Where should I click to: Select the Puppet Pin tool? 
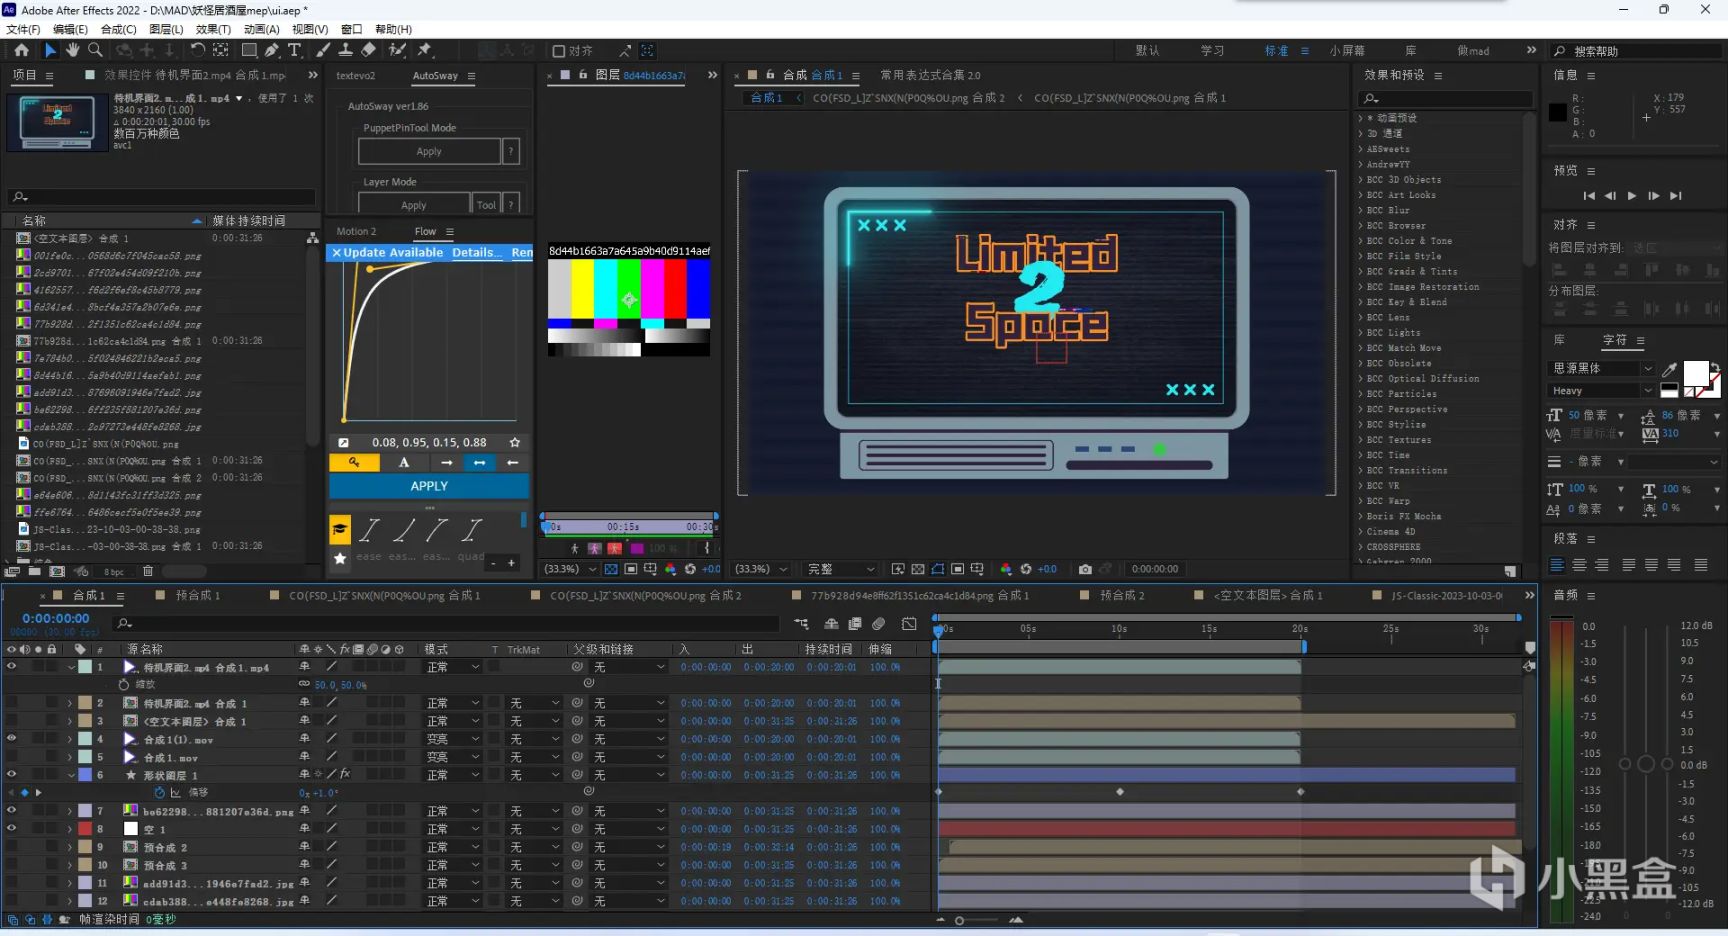424,50
